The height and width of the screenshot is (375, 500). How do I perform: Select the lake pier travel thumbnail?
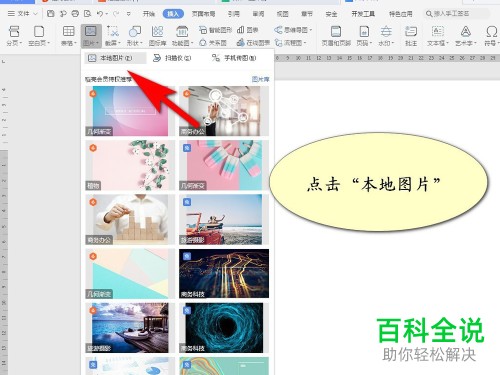coord(130,328)
